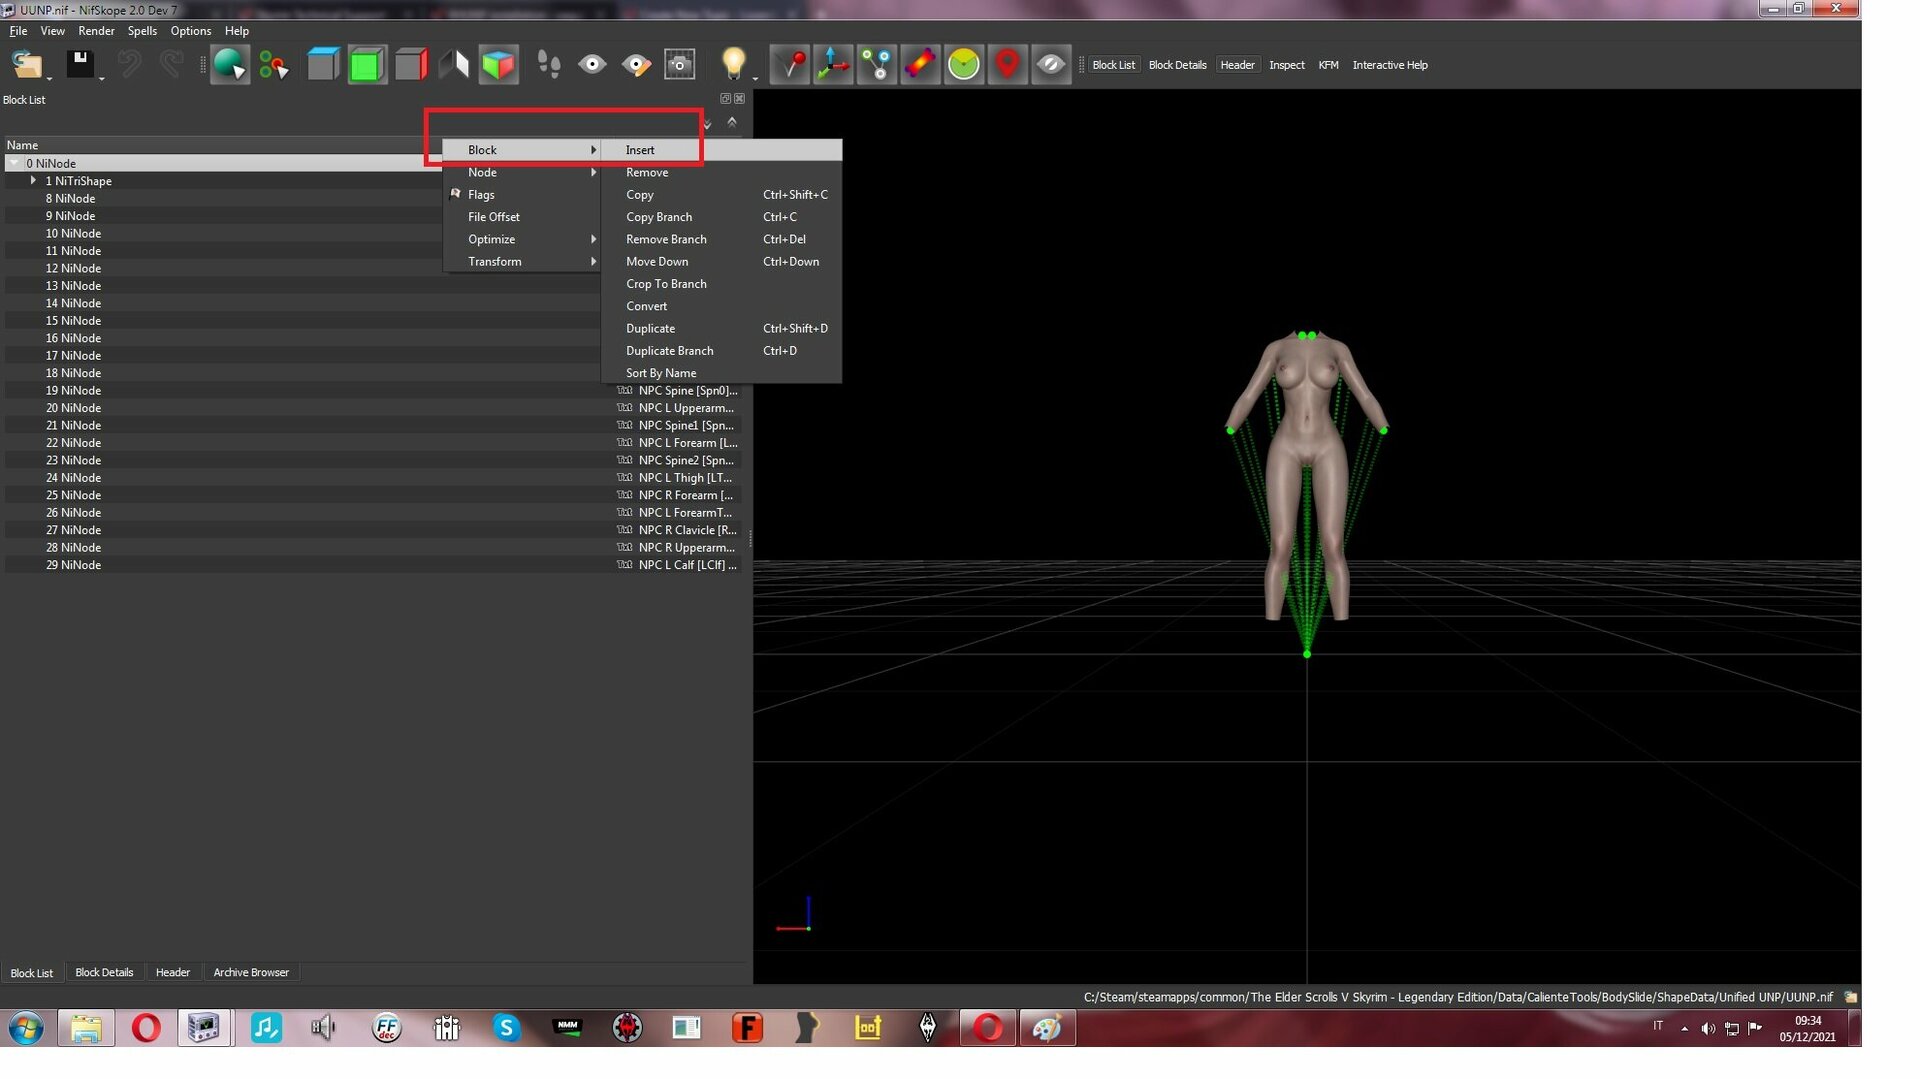Image resolution: width=1920 pixels, height=1079 pixels.
Task: Click the Save floppy disk icon
Action: point(80,64)
